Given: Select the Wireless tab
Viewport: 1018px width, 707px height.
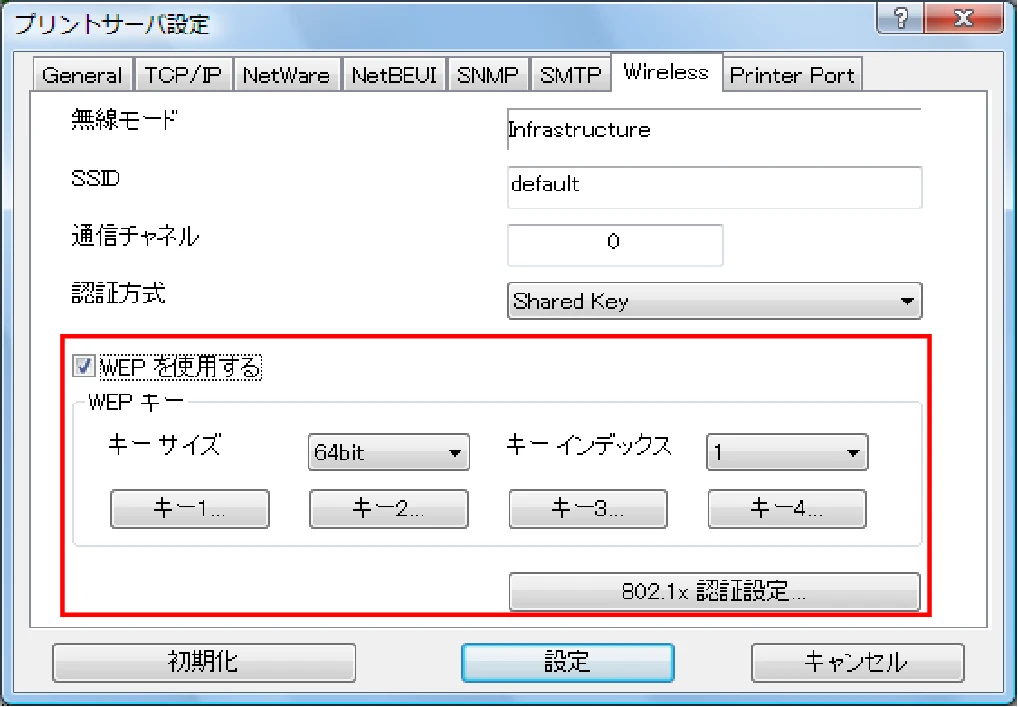Looking at the screenshot, I should click(666, 72).
